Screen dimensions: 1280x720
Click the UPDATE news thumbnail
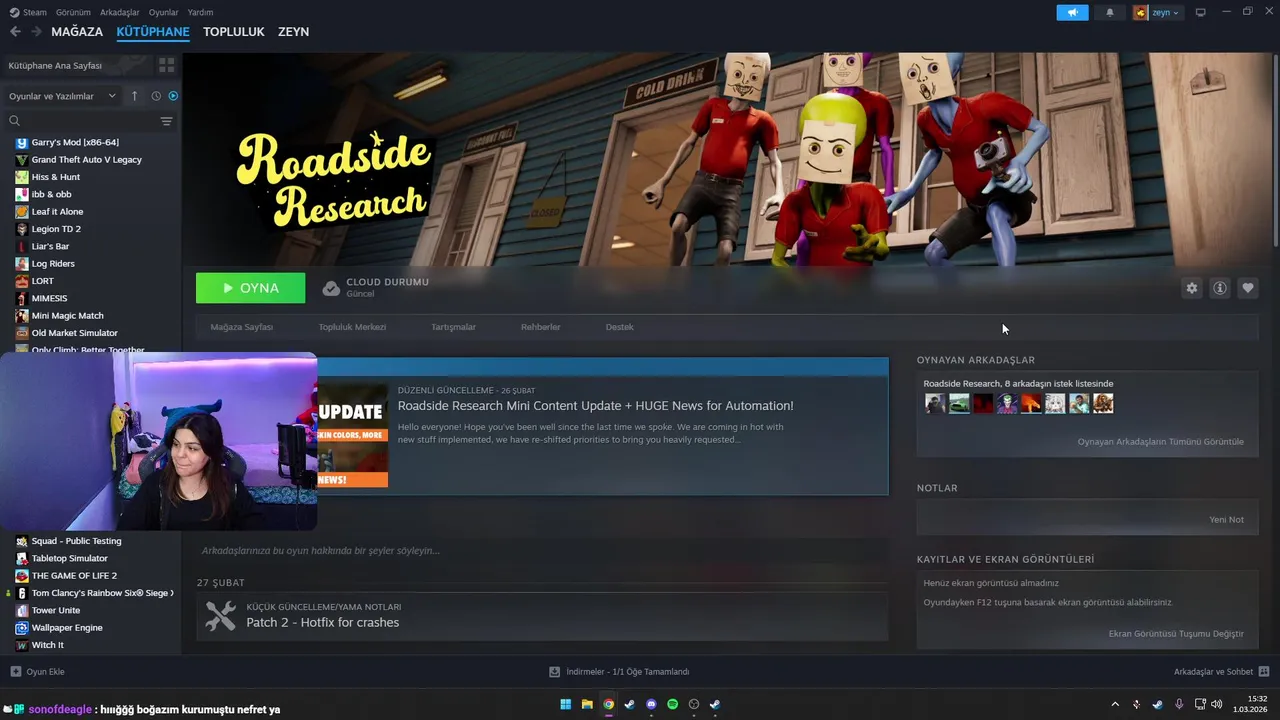coord(352,436)
